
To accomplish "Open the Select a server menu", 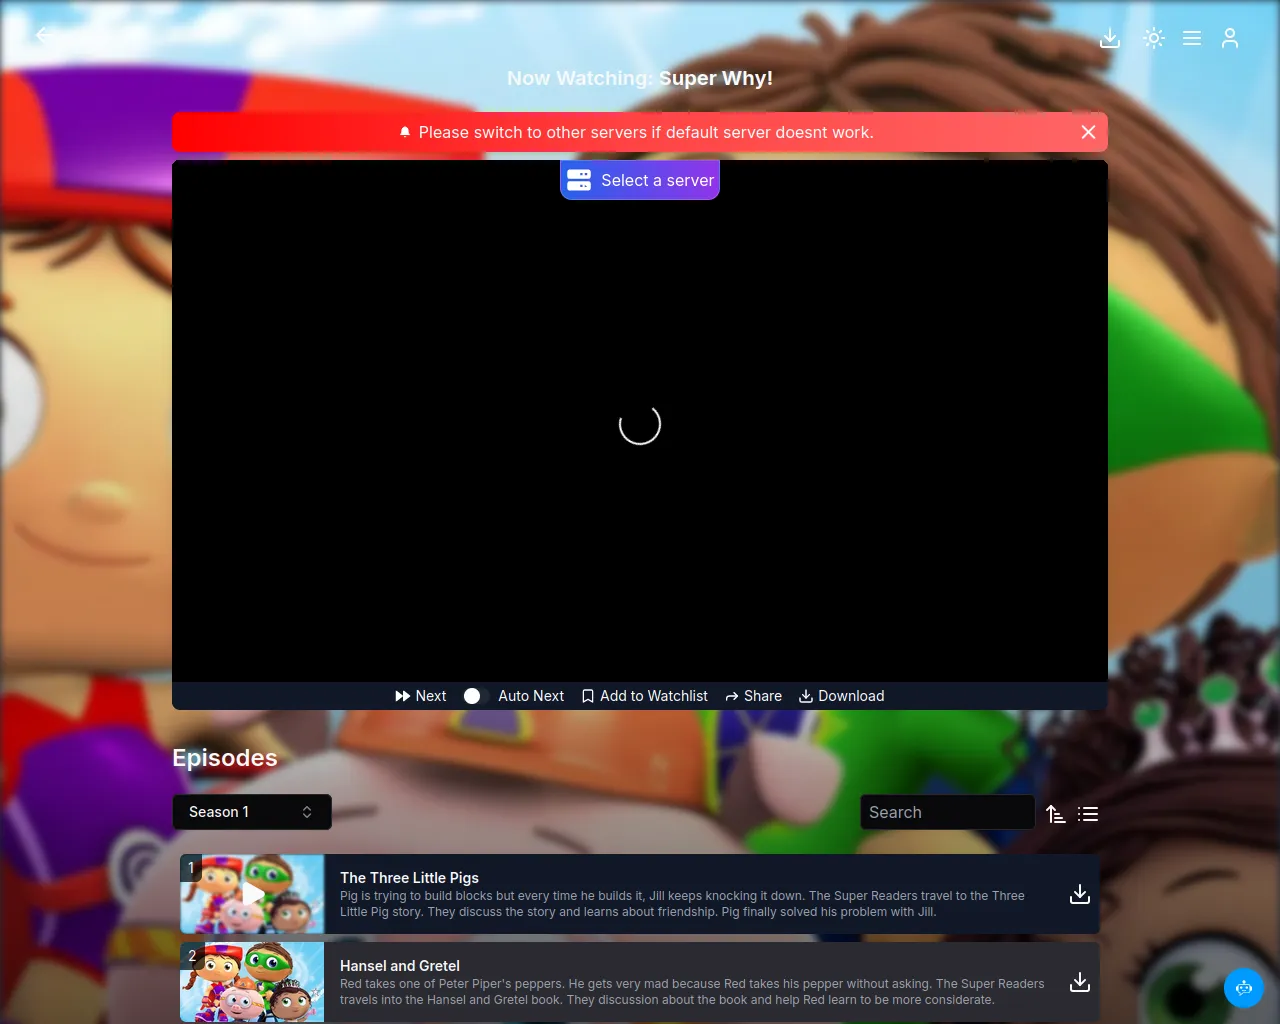I will tap(640, 180).
